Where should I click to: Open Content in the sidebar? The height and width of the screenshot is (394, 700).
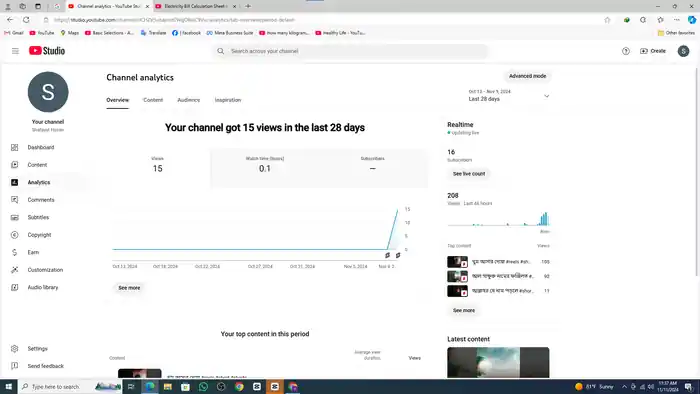(37, 165)
